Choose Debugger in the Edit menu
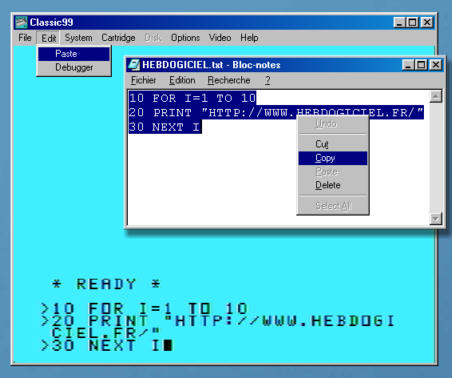Image resolution: width=452 pixels, height=378 pixels. [74, 67]
